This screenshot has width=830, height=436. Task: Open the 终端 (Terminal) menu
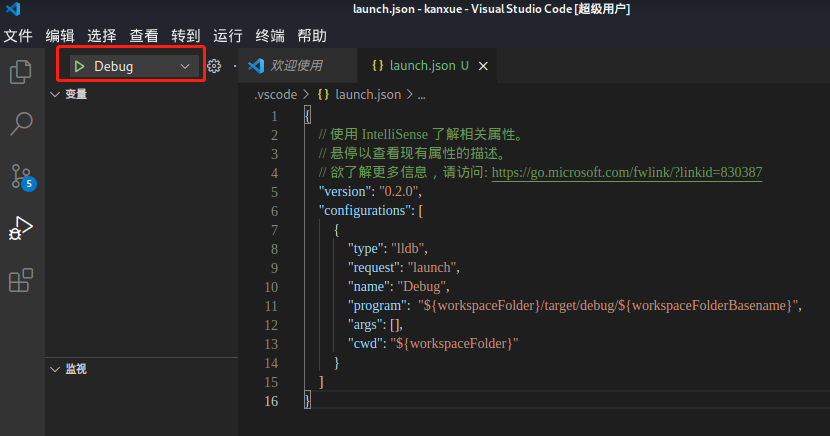[x=270, y=36]
